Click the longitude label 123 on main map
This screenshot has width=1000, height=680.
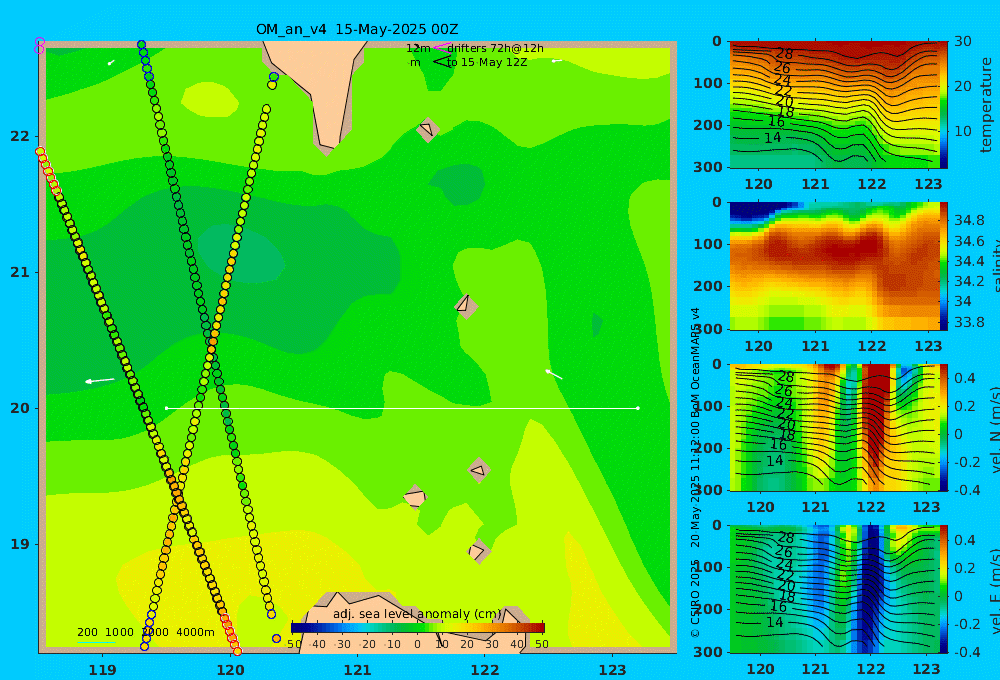[x=612, y=670]
